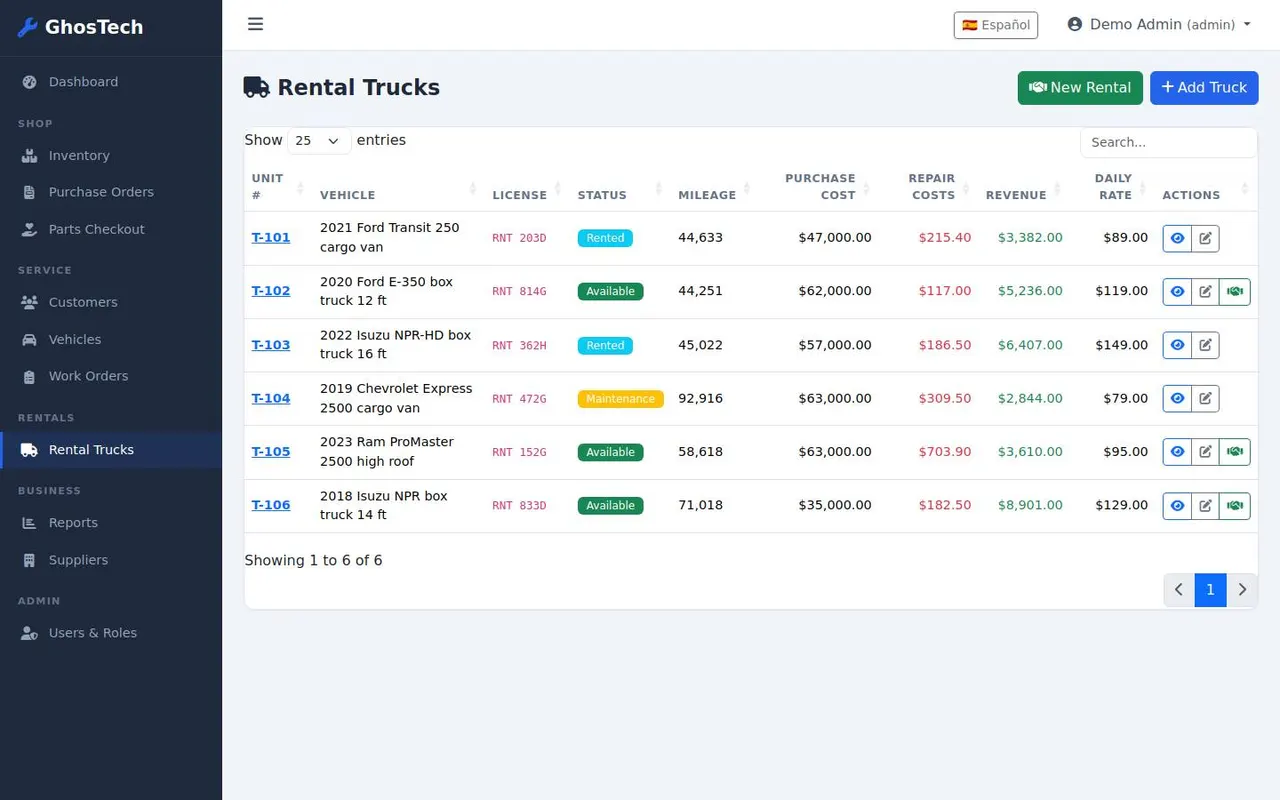This screenshot has height=800, width=1280.
Task: Open the T-106 unit link
Action: [271, 505]
